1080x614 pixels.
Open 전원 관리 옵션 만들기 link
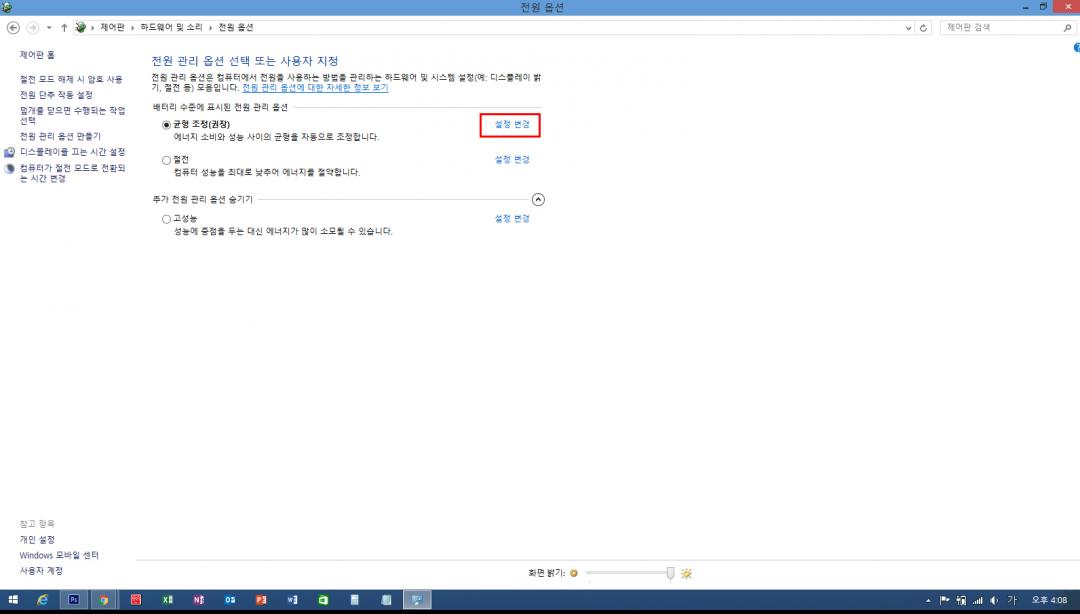[60, 136]
